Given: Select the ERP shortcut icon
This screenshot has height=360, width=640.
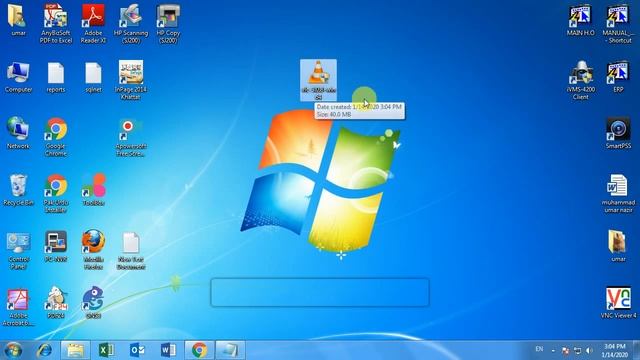Looking at the screenshot, I should [618, 77].
